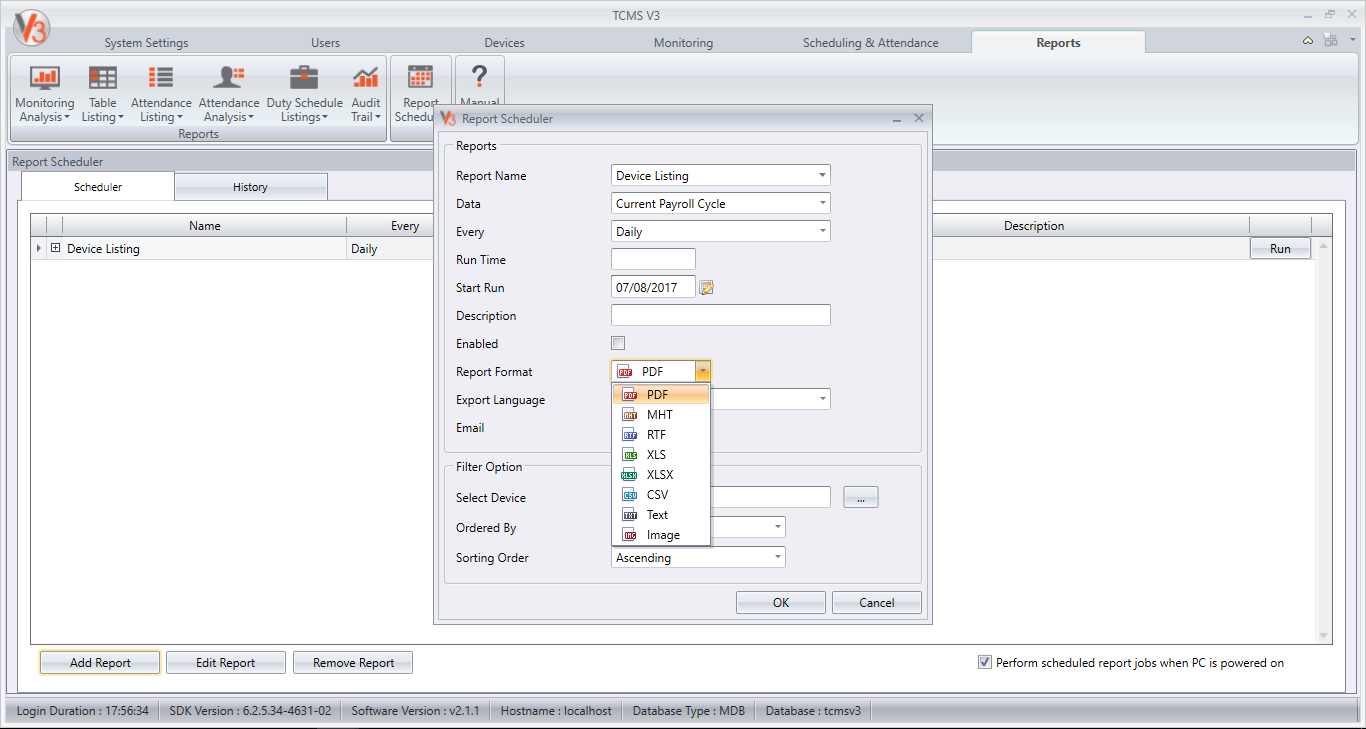1366x729 pixels.
Task: Choose Text format from list
Action: click(661, 515)
